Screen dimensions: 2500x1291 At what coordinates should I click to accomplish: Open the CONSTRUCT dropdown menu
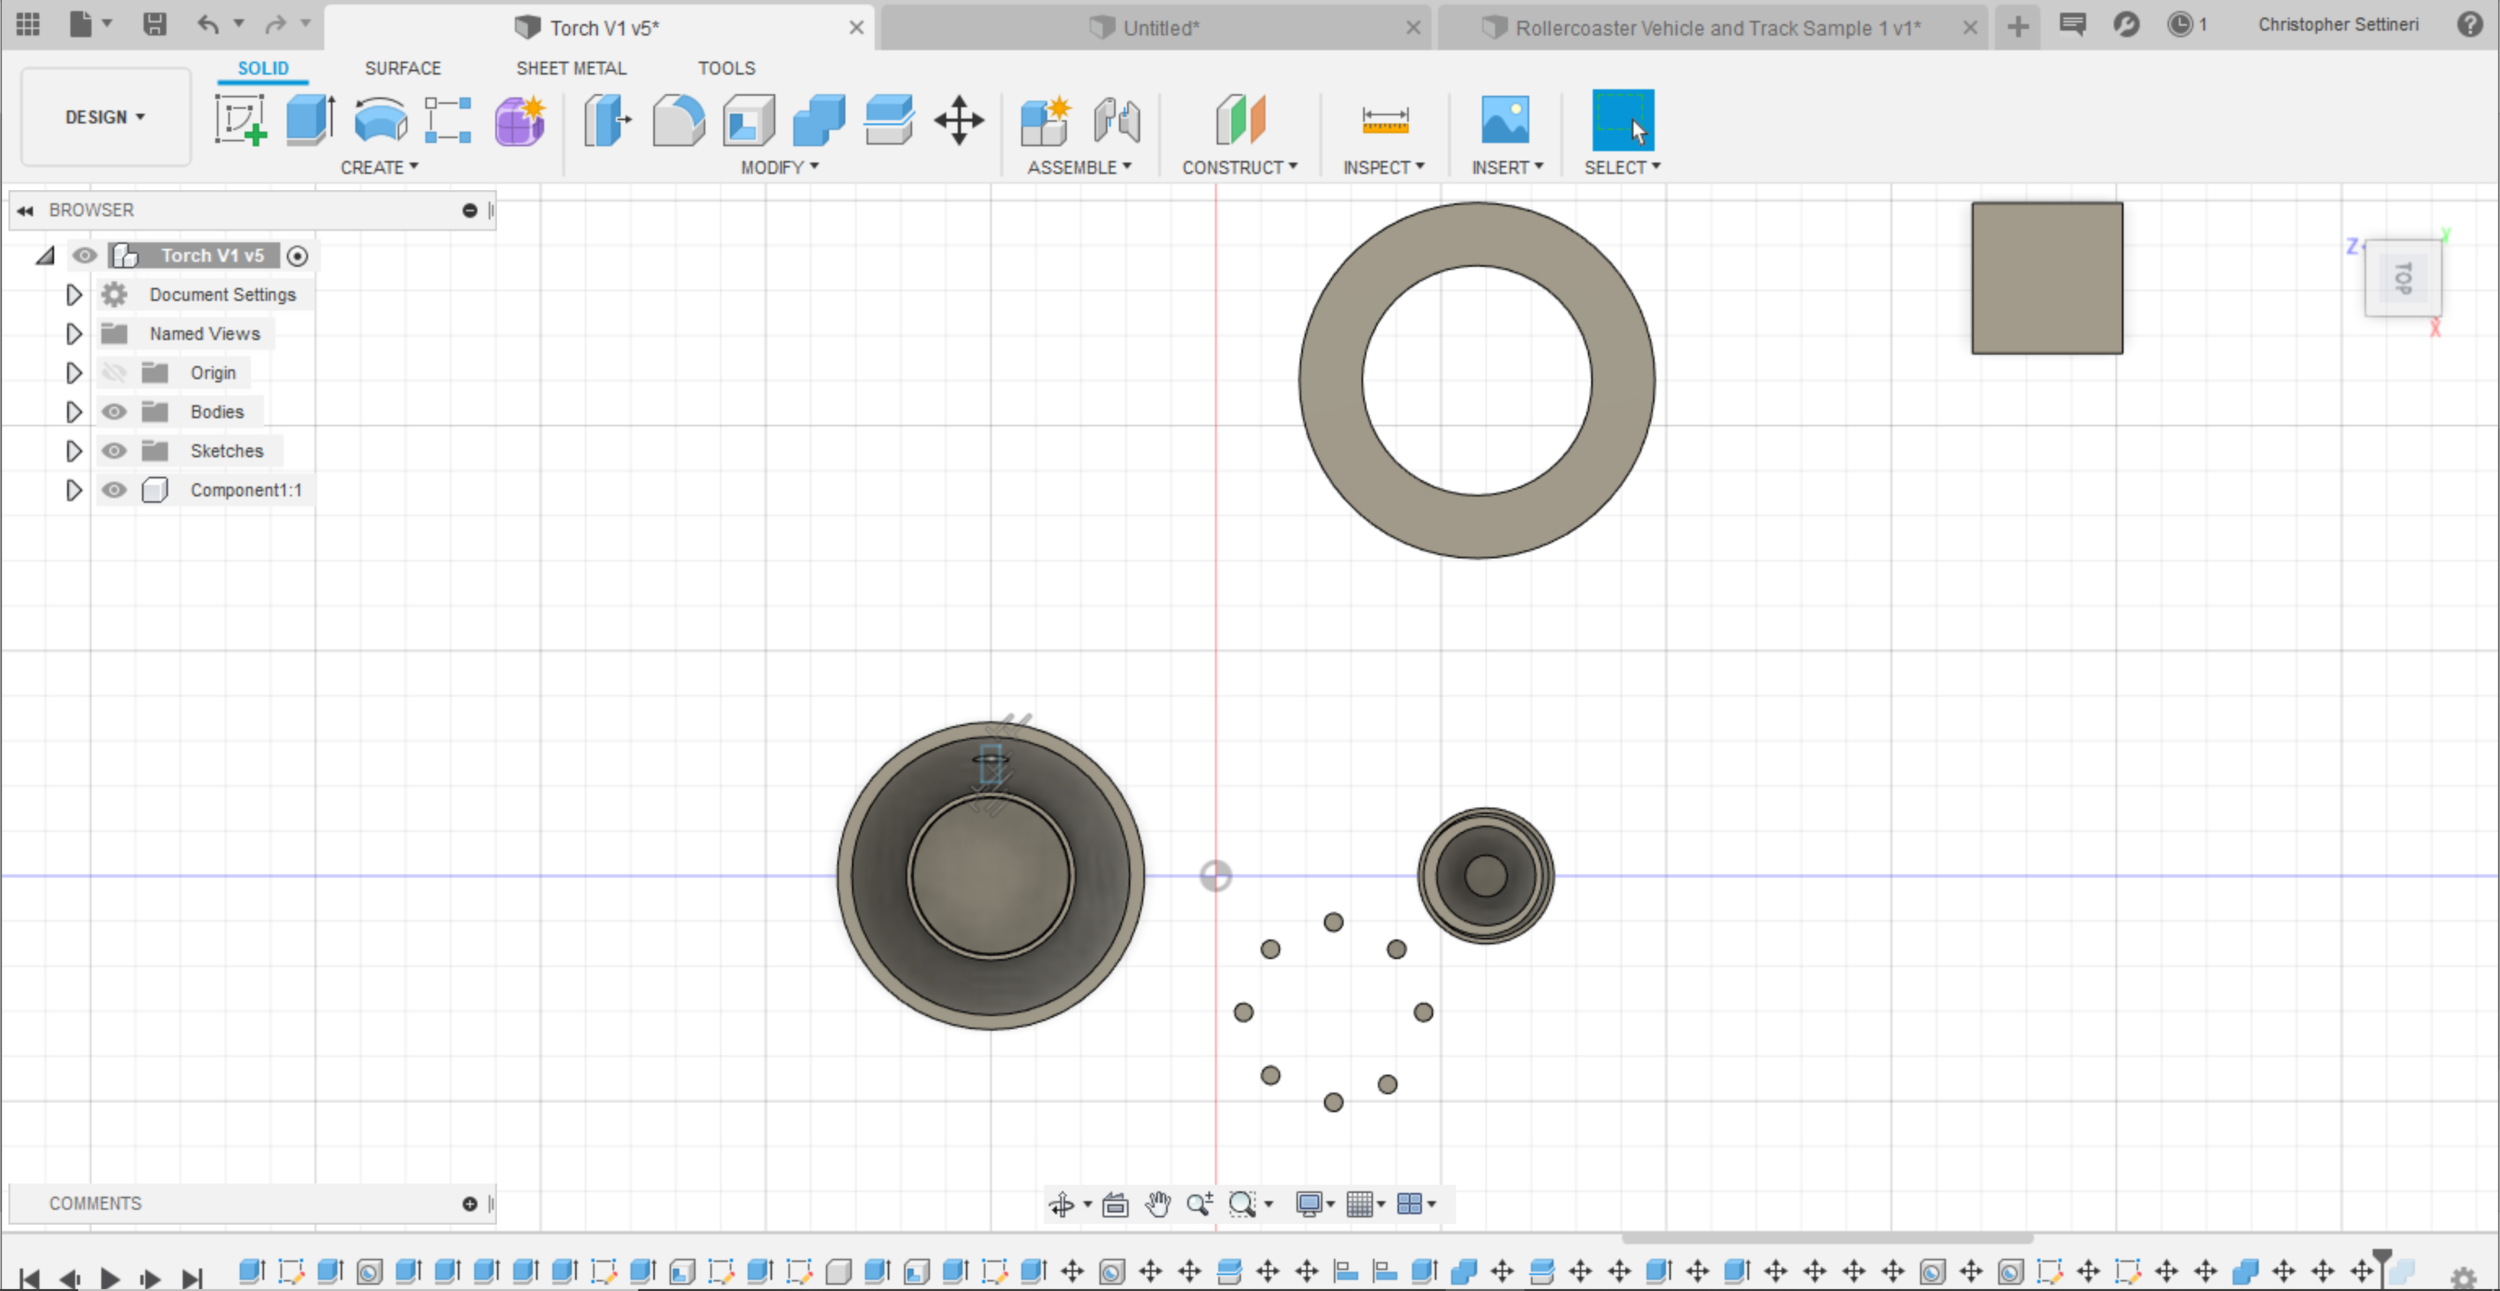tap(1240, 168)
